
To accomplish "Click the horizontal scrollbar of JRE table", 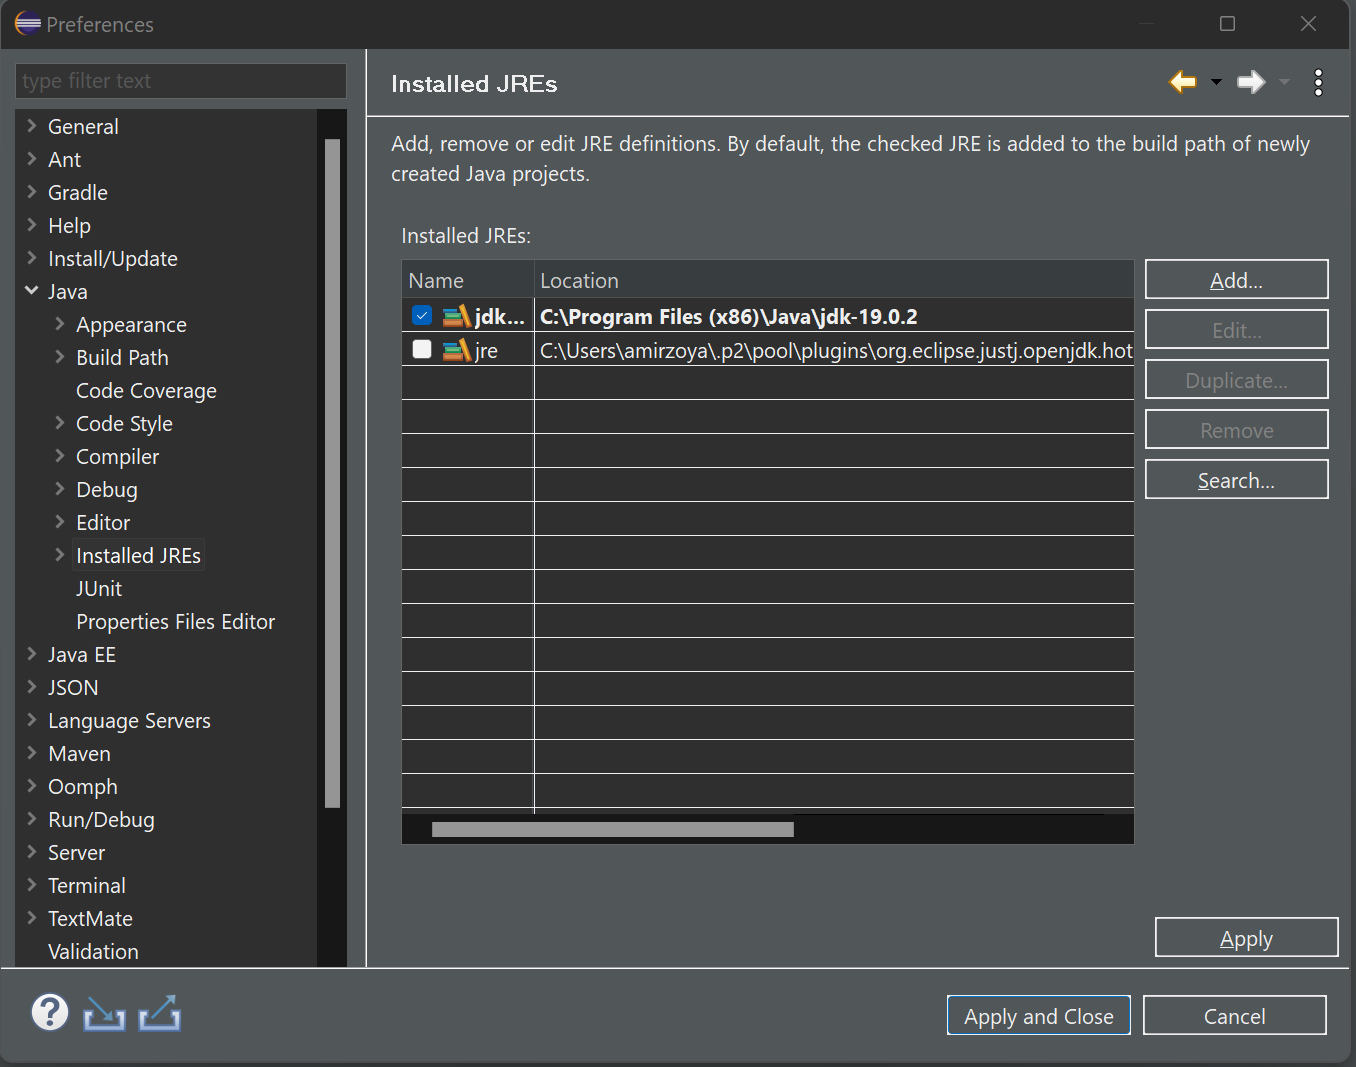I will click(612, 830).
